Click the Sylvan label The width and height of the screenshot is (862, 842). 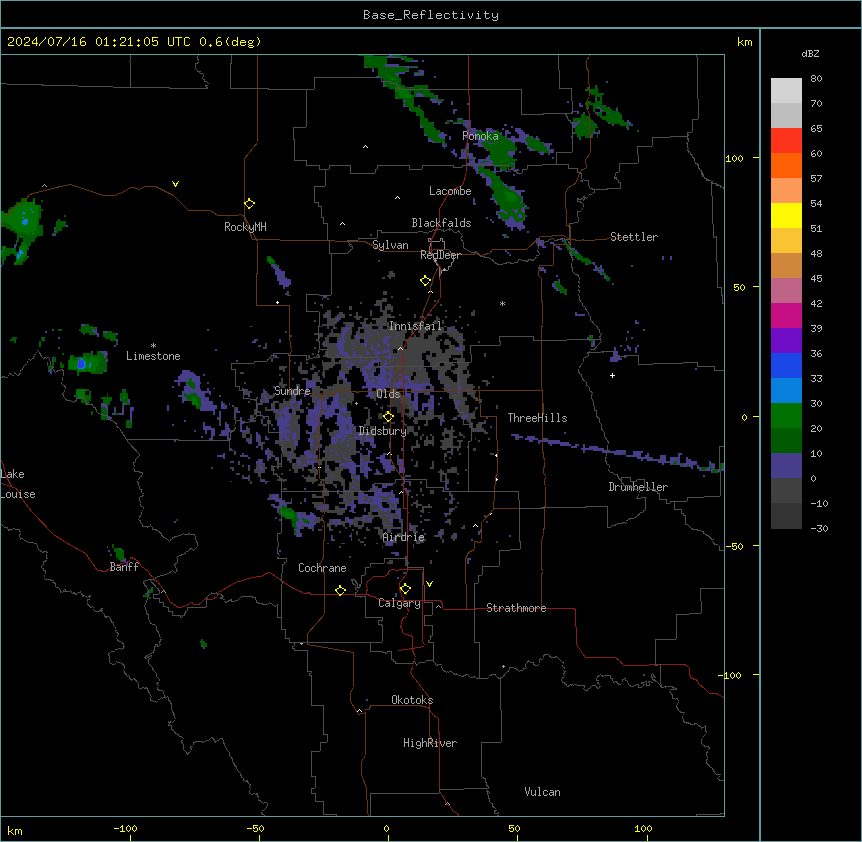point(390,245)
